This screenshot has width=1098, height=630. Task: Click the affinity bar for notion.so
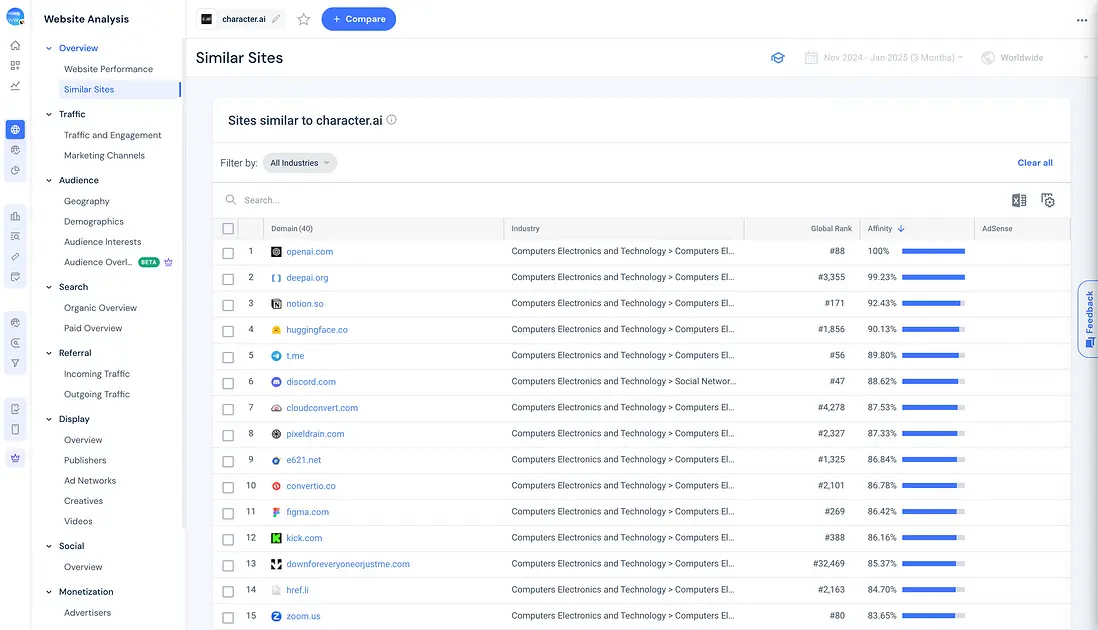932,304
